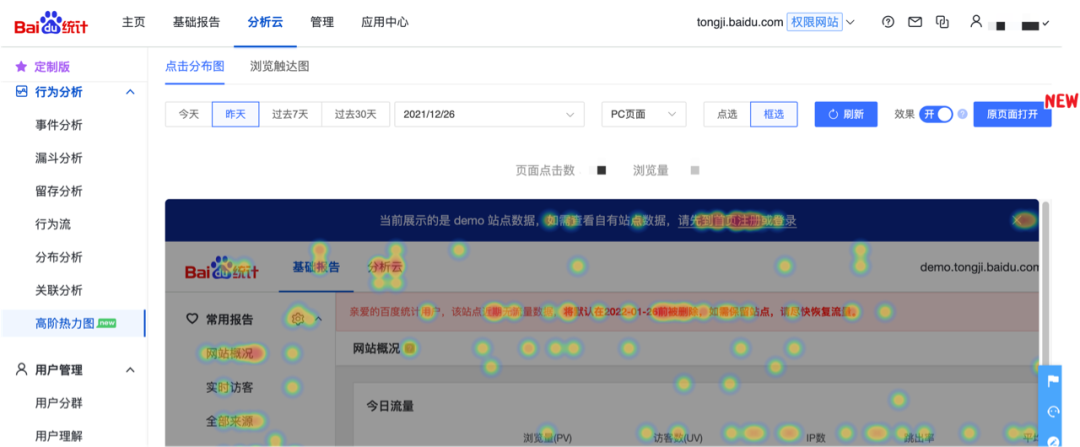This screenshot has width=1080, height=447.
Task: Click the star icon beside 定制版
Action: 21,67
